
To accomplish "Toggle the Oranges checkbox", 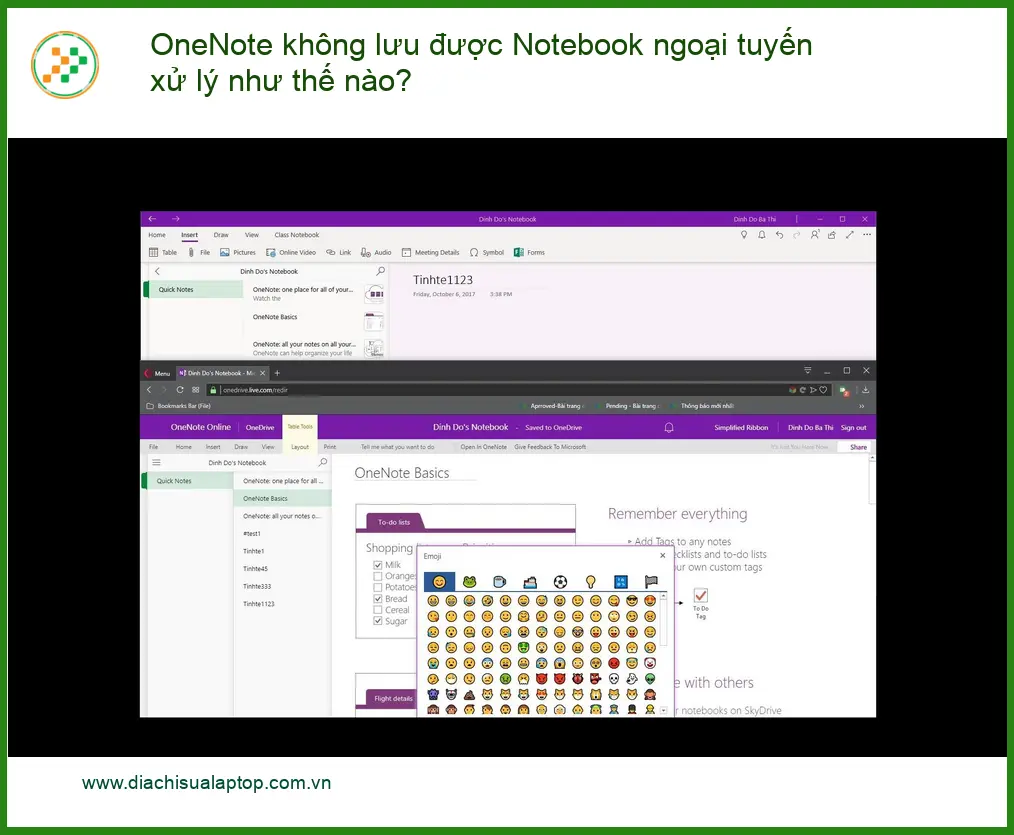I will [x=378, y=576].
